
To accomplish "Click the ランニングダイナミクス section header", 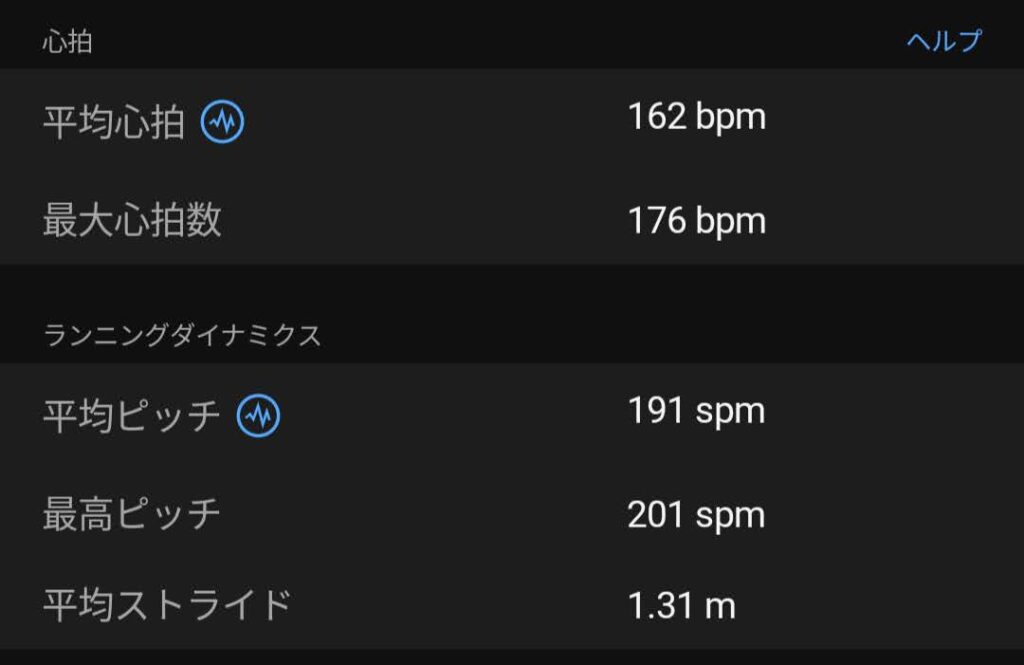I will [x=182, y=336].
